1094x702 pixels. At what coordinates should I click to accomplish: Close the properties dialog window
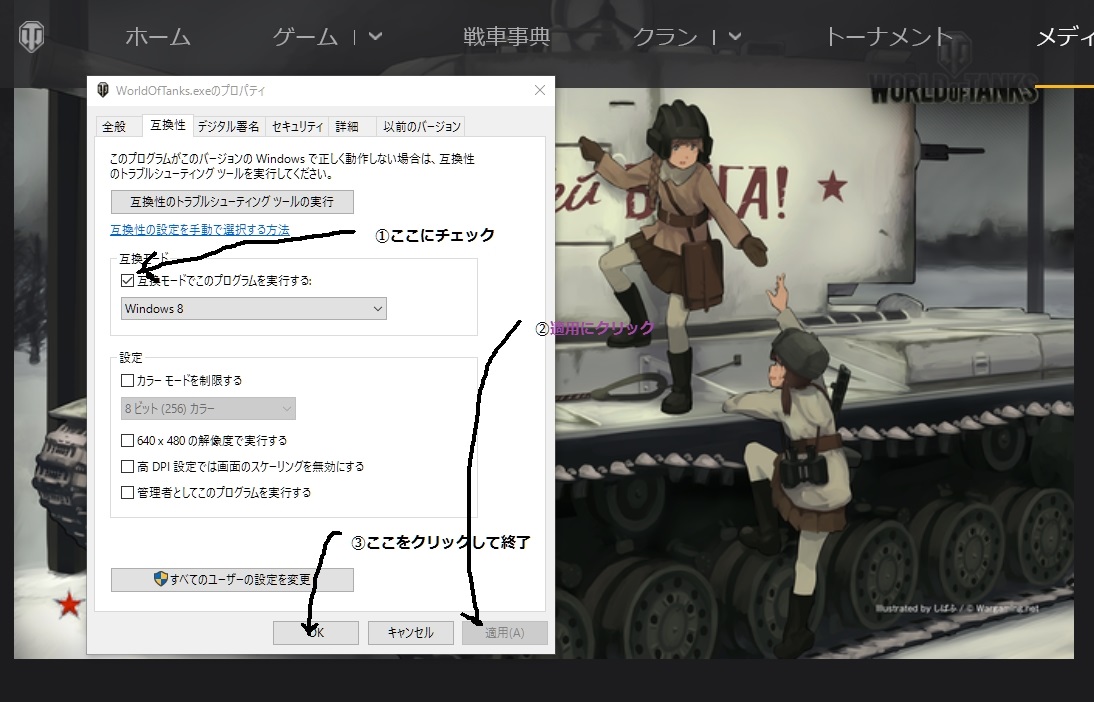(540, 90)
